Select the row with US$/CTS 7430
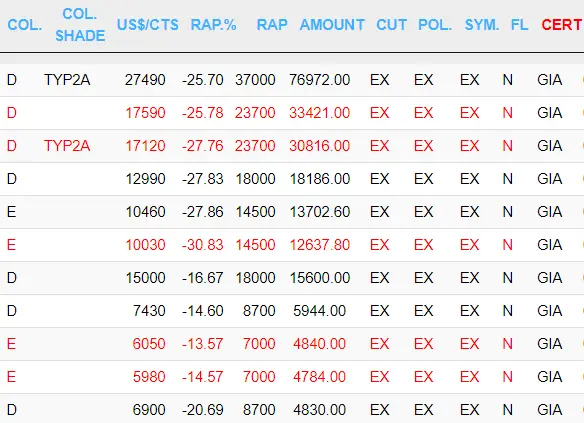Viewport: 584px width, 423px height. pos(292,311)
